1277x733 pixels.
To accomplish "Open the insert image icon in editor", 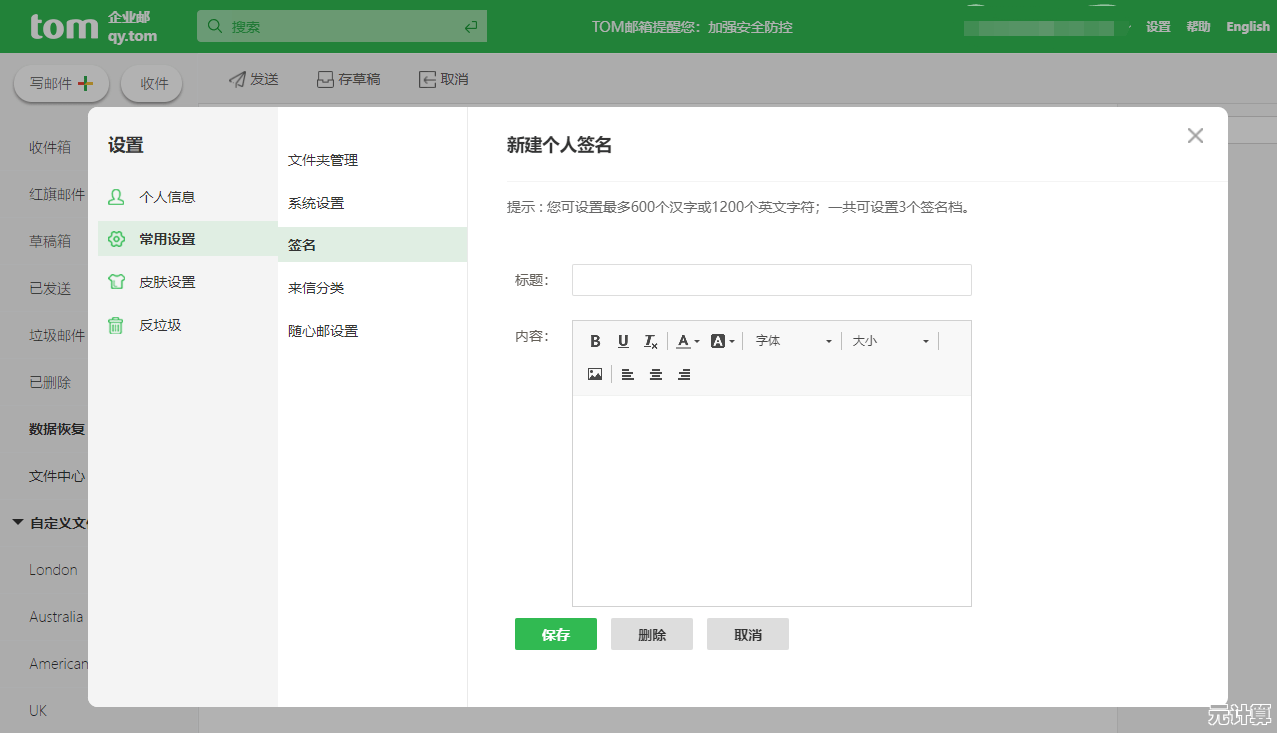I will pyautogui.click(x=595, y=374).
